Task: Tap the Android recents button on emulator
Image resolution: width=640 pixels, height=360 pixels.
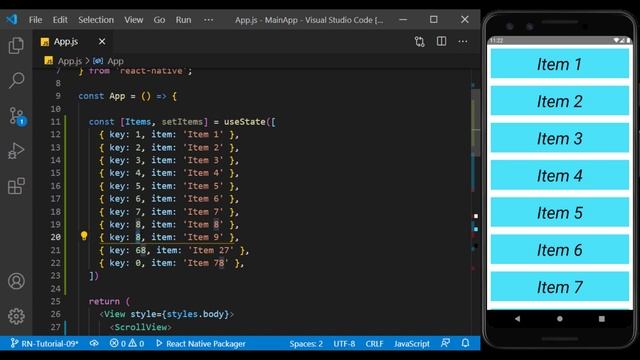Action: point(602,318)
